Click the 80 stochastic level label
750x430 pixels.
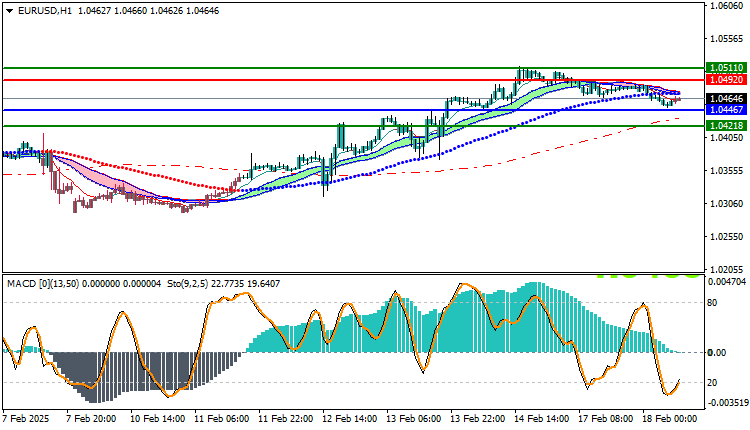pyautogui.click(x=712, y=303)
